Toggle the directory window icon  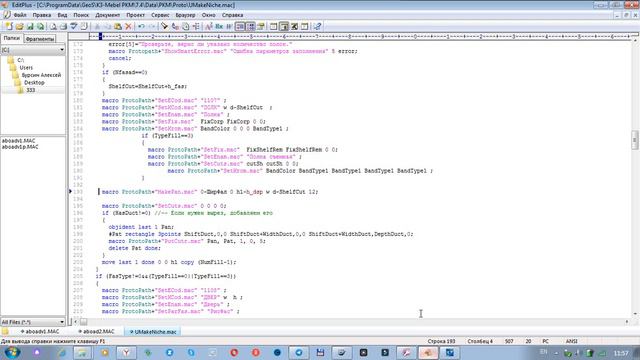click(x=284, y=26)
